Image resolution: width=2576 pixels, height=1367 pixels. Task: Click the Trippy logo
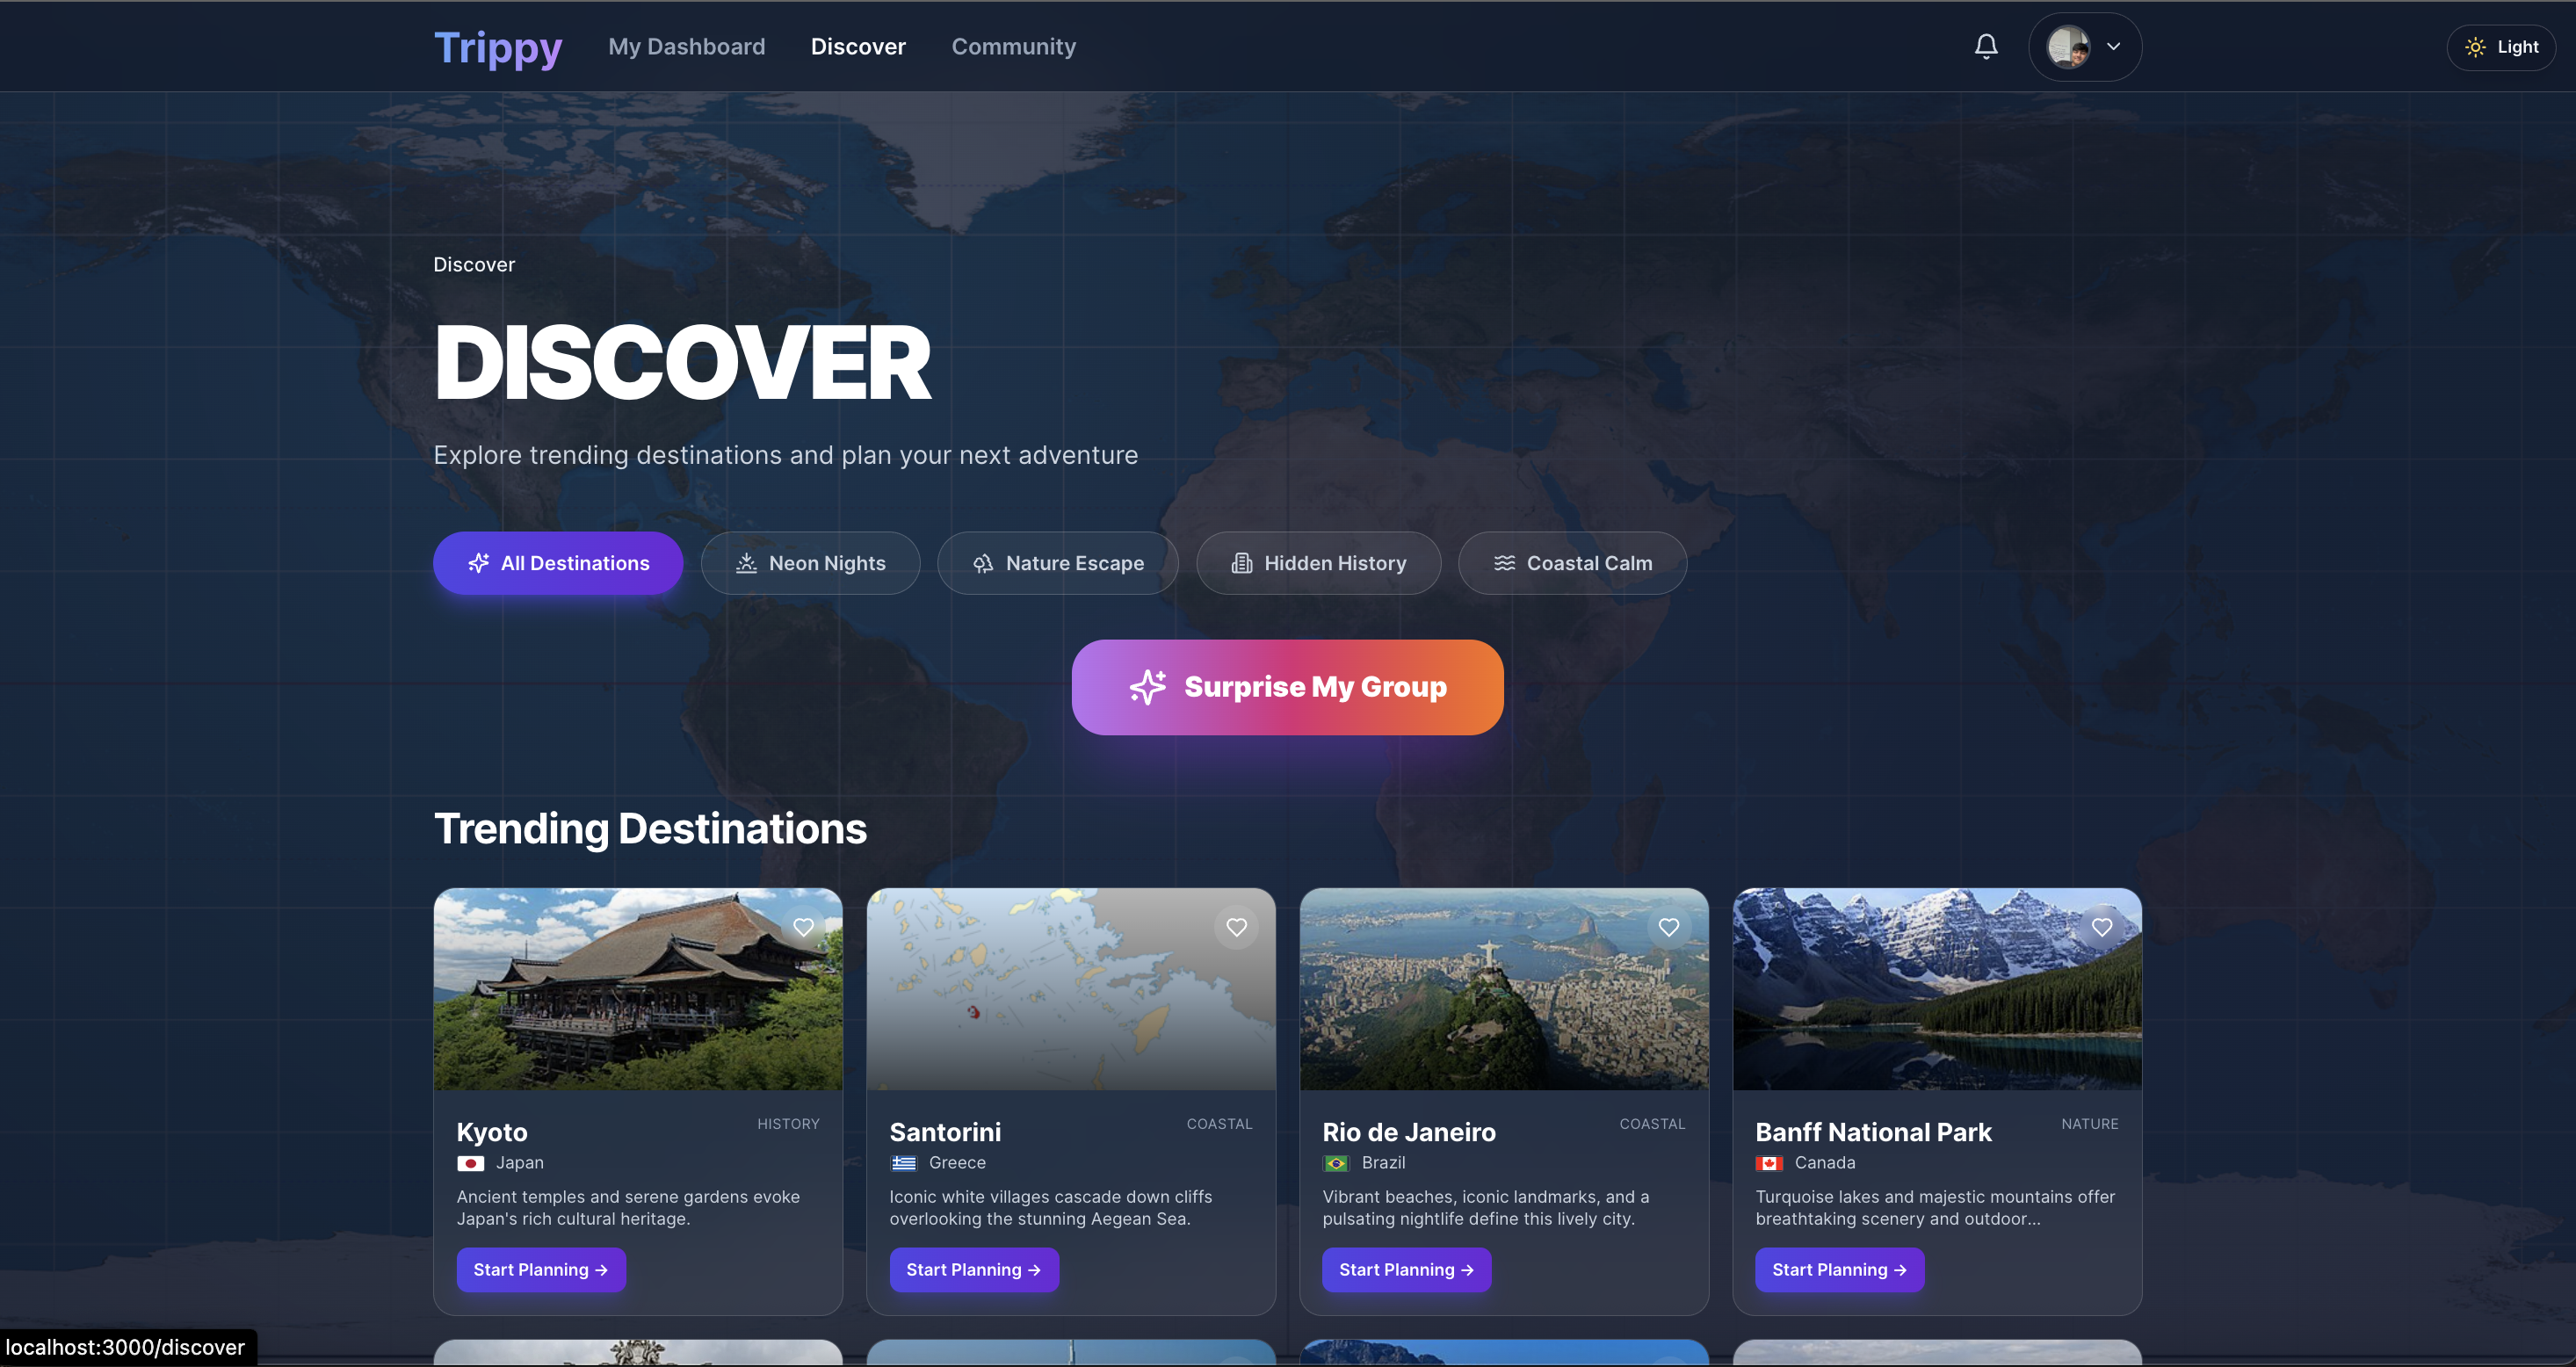click(497, 47)
